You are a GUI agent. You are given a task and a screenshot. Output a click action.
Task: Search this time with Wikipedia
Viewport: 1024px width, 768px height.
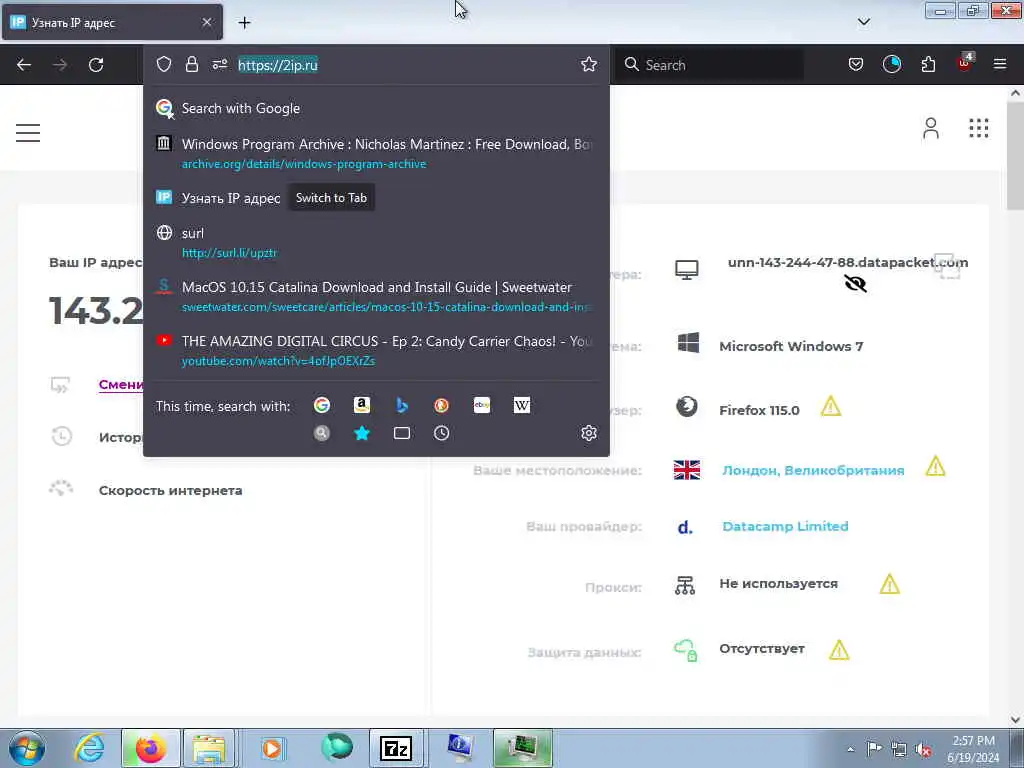522,406
